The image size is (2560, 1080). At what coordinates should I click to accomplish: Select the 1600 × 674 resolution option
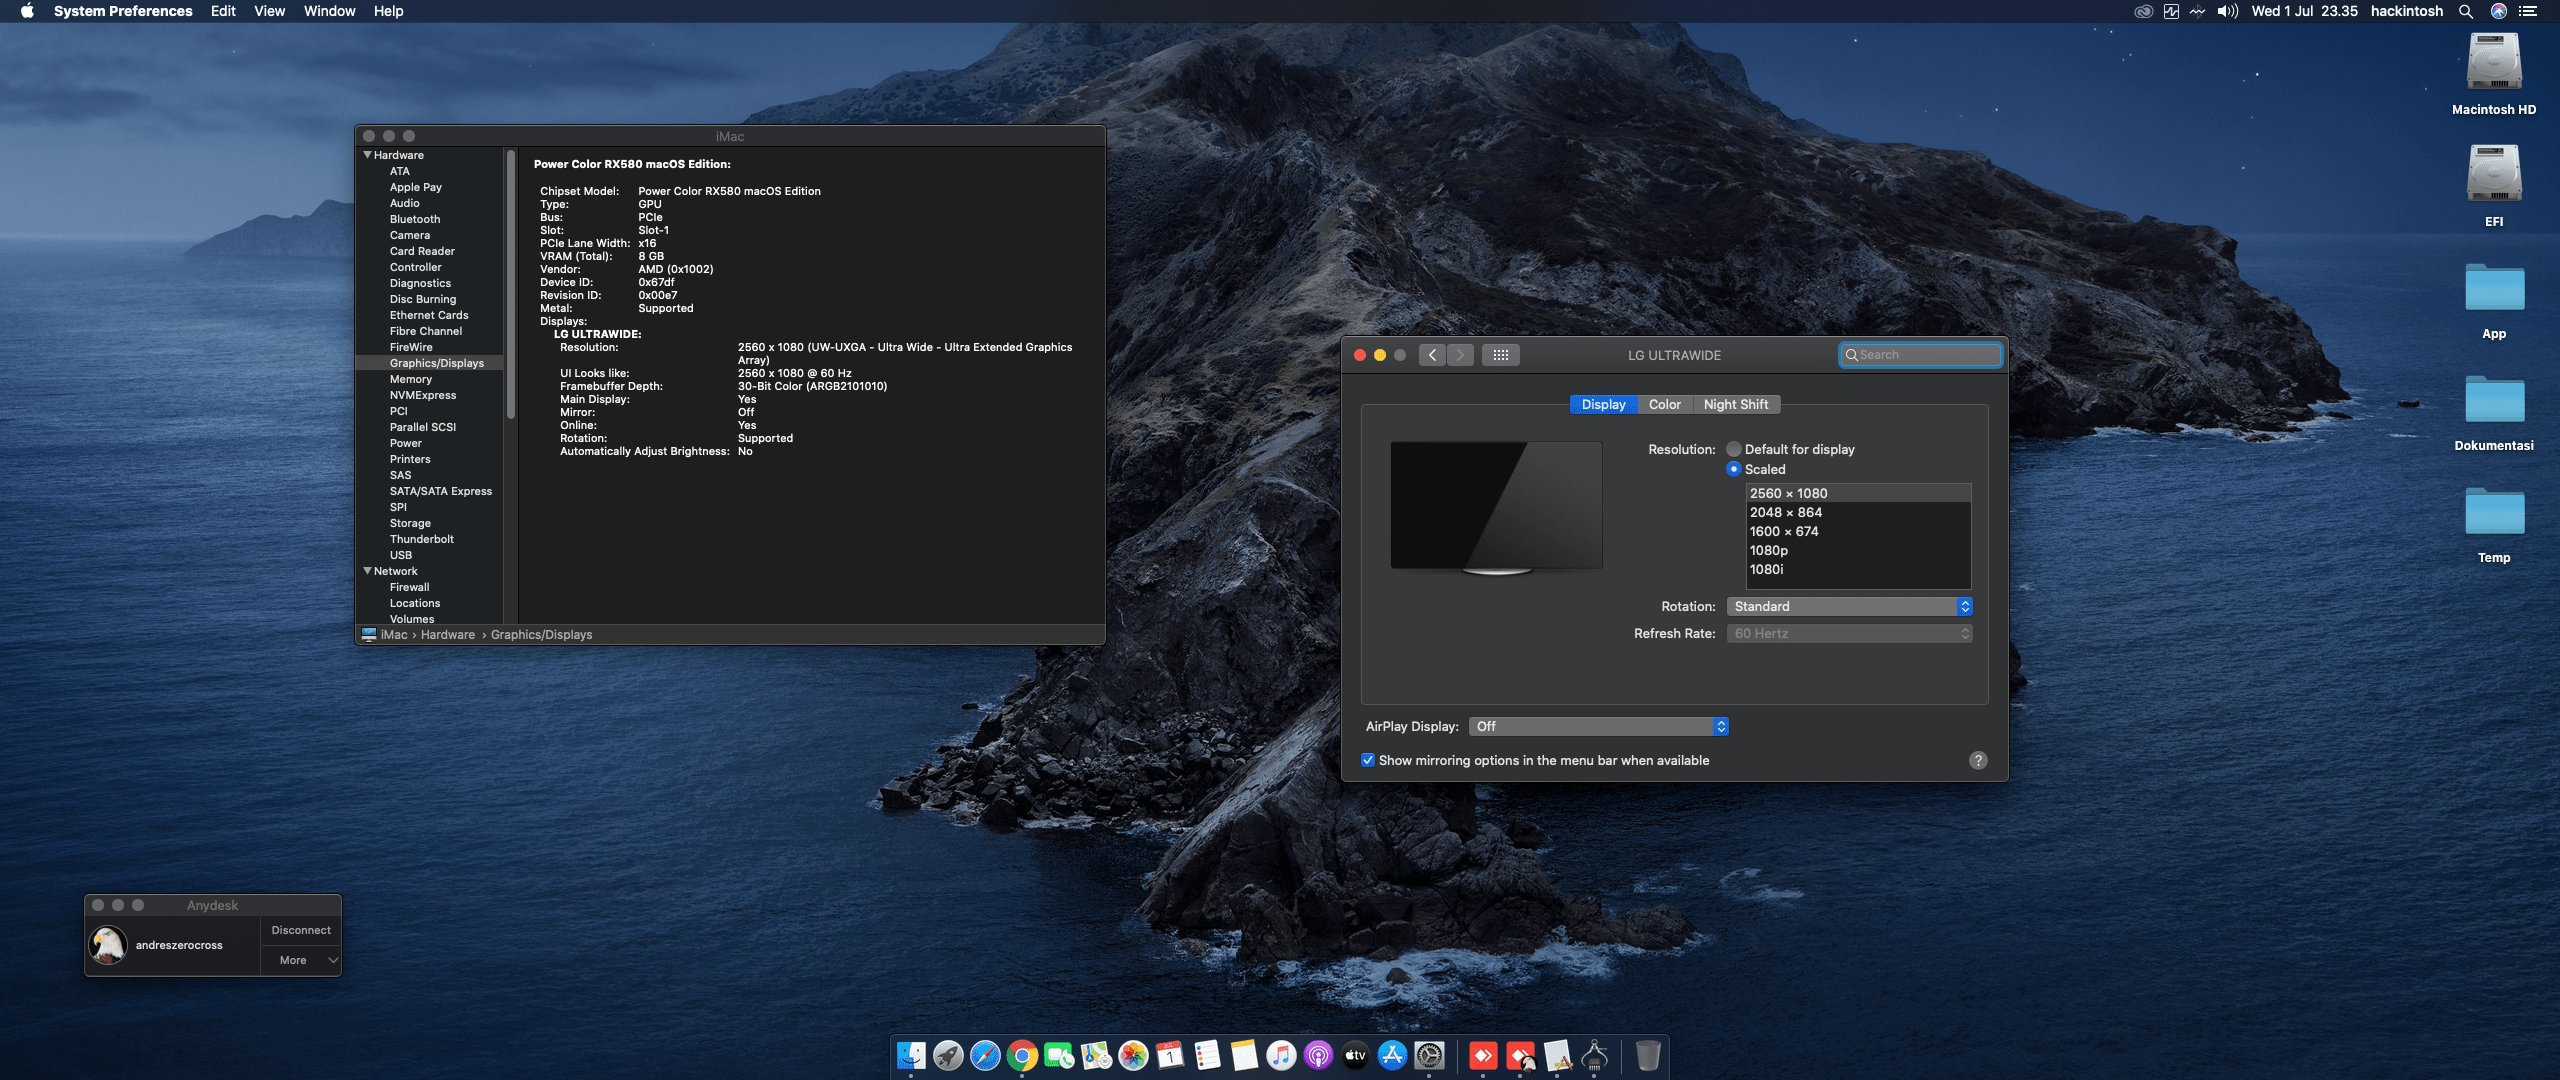1786,531
